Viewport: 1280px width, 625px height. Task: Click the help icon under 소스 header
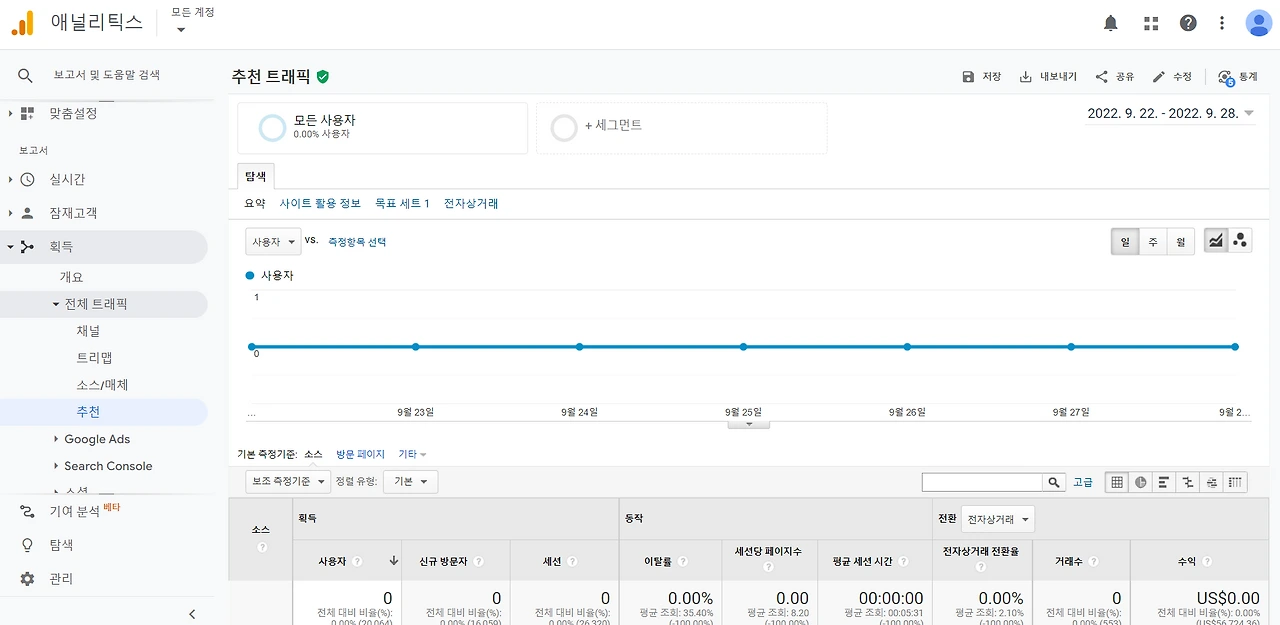coord(262,547)
